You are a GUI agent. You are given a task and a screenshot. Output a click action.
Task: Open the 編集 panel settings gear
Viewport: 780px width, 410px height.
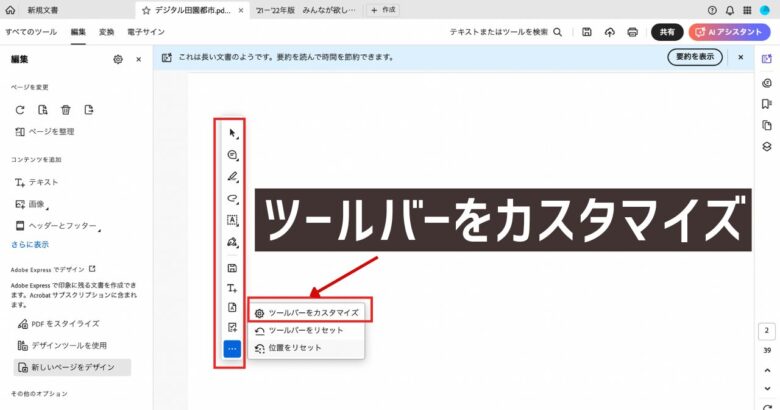pyautogui.click(x=118, y=59)
